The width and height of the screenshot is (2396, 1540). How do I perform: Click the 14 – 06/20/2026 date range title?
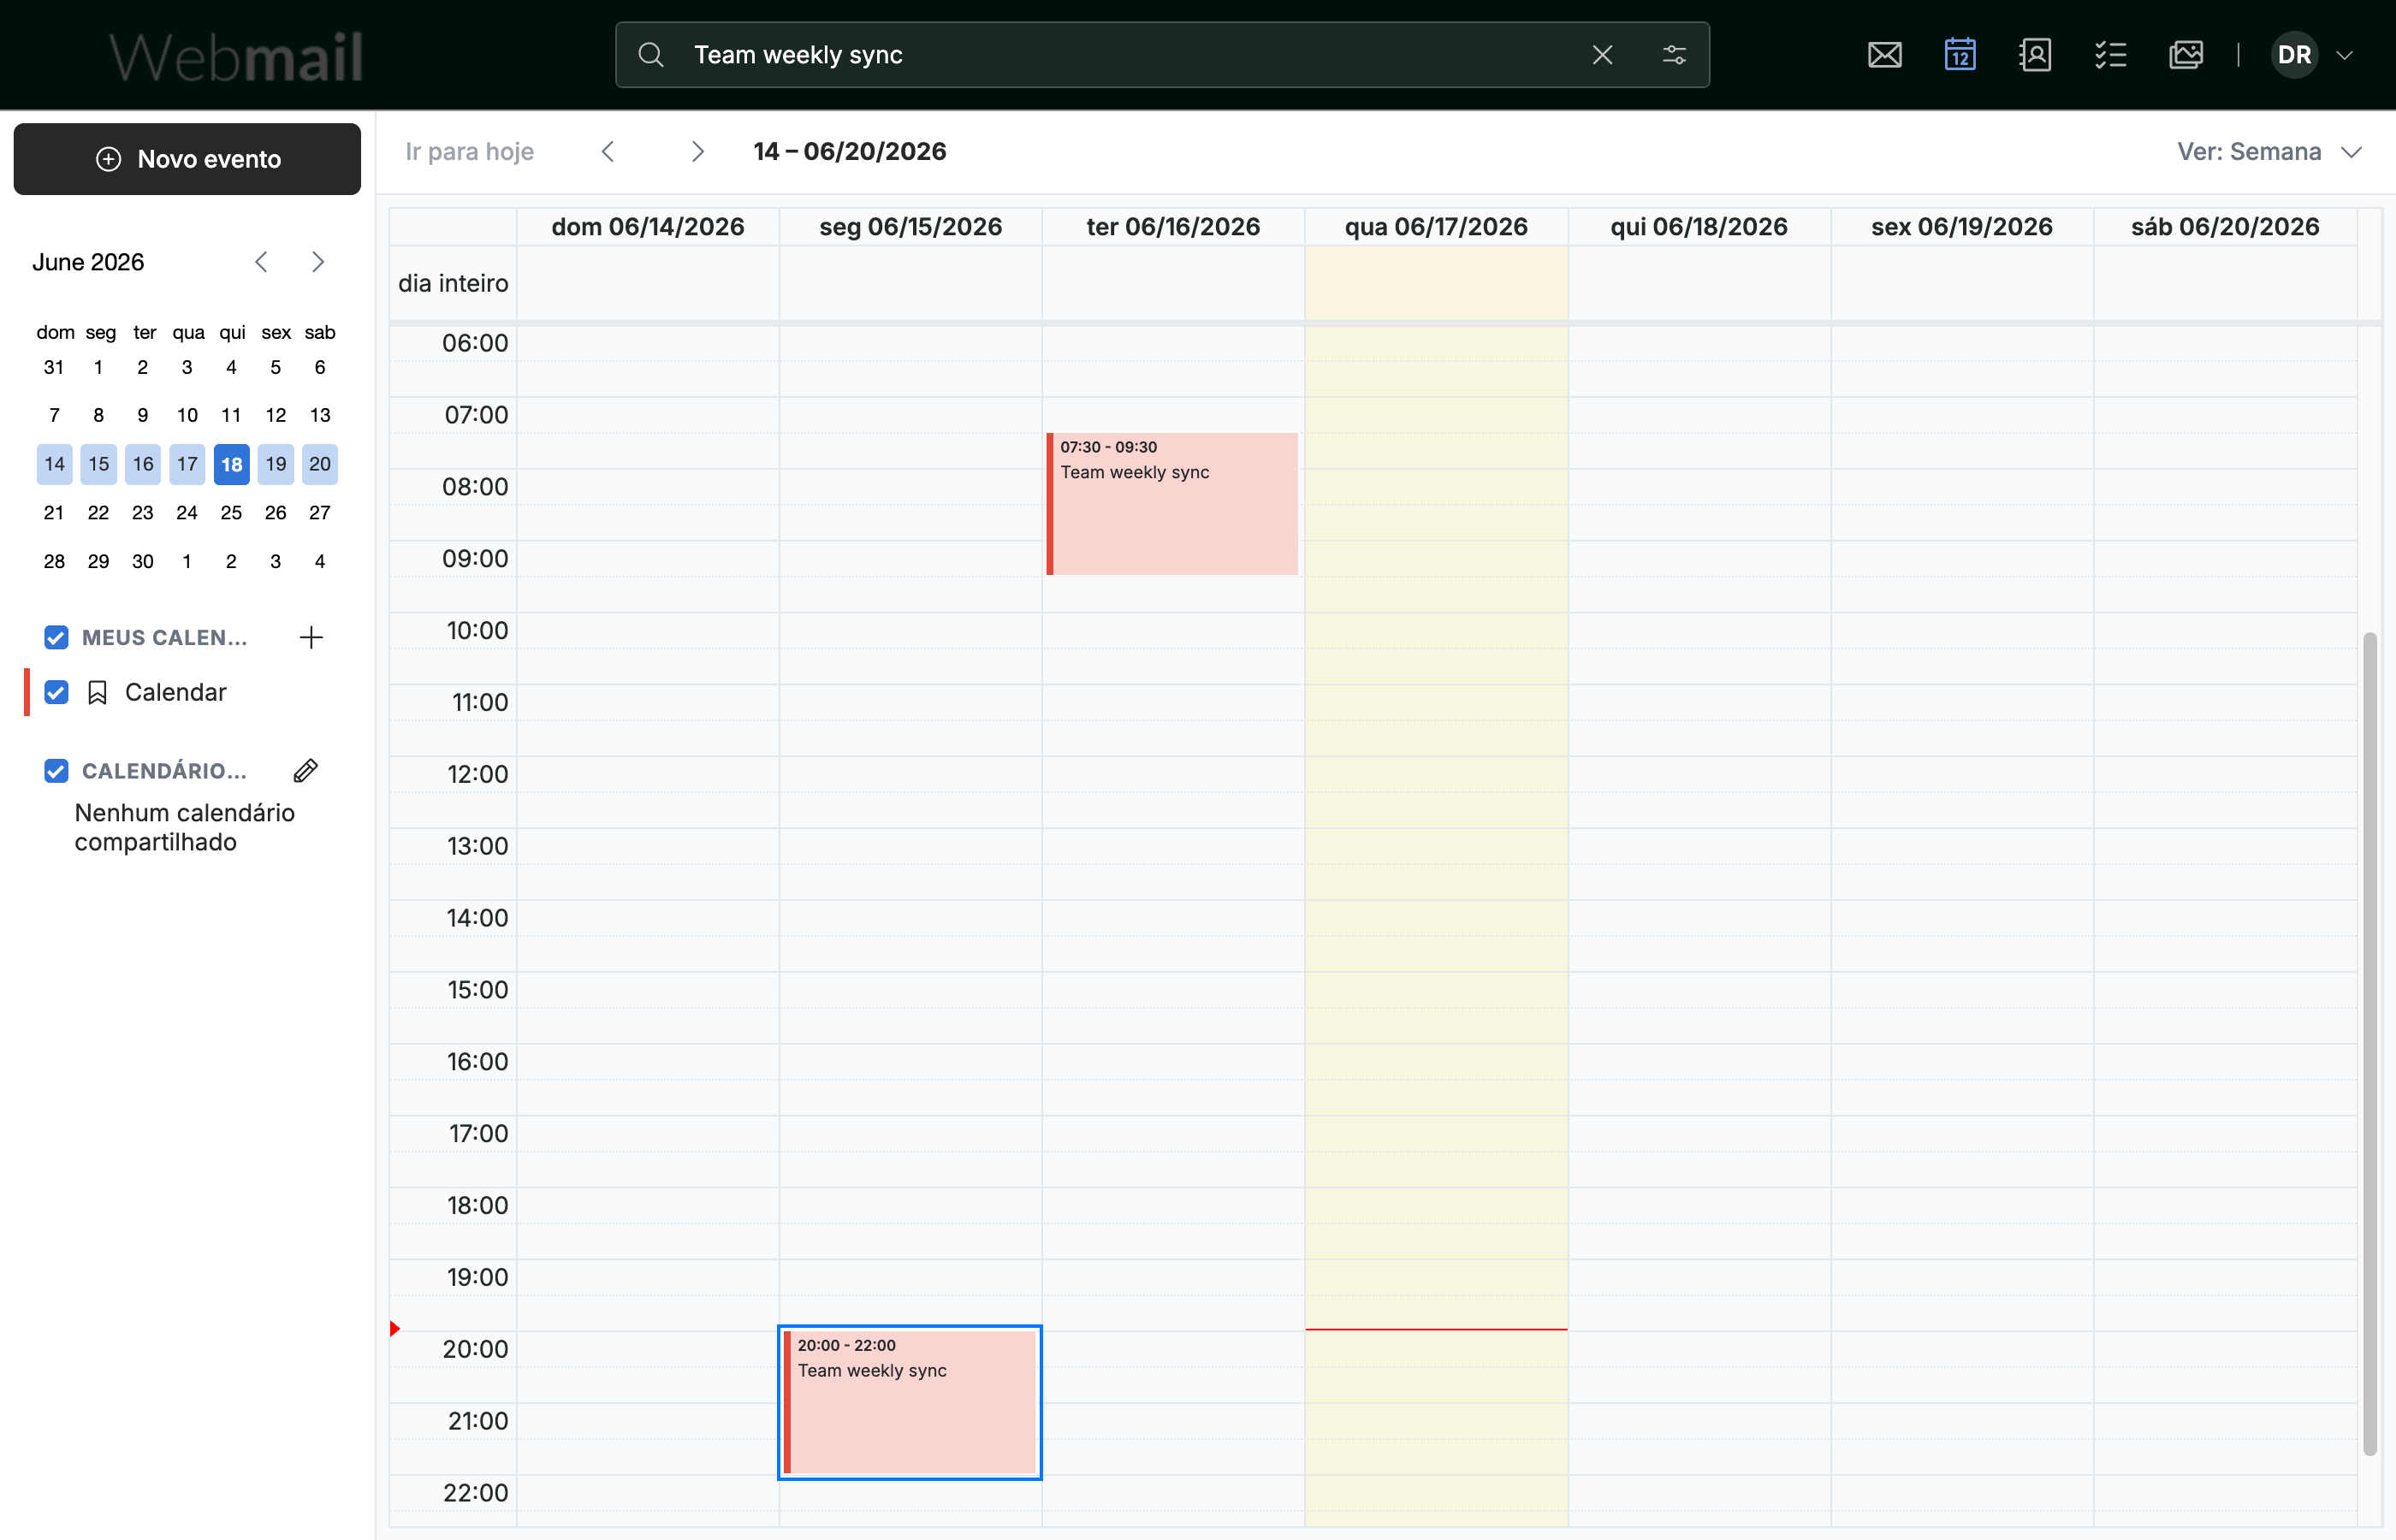click(850, 151)
